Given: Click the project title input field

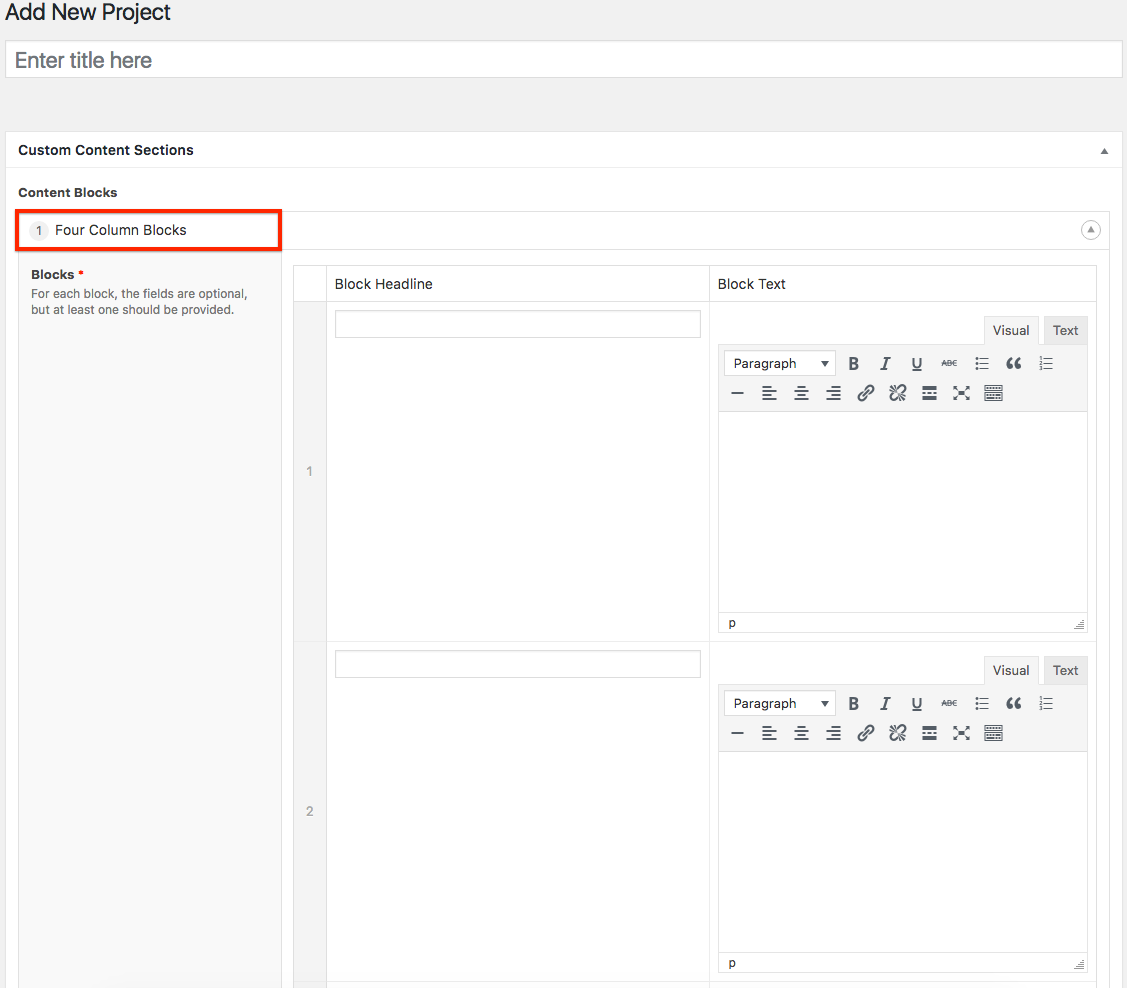Looking at the screenshot, I should pos(564,60).
